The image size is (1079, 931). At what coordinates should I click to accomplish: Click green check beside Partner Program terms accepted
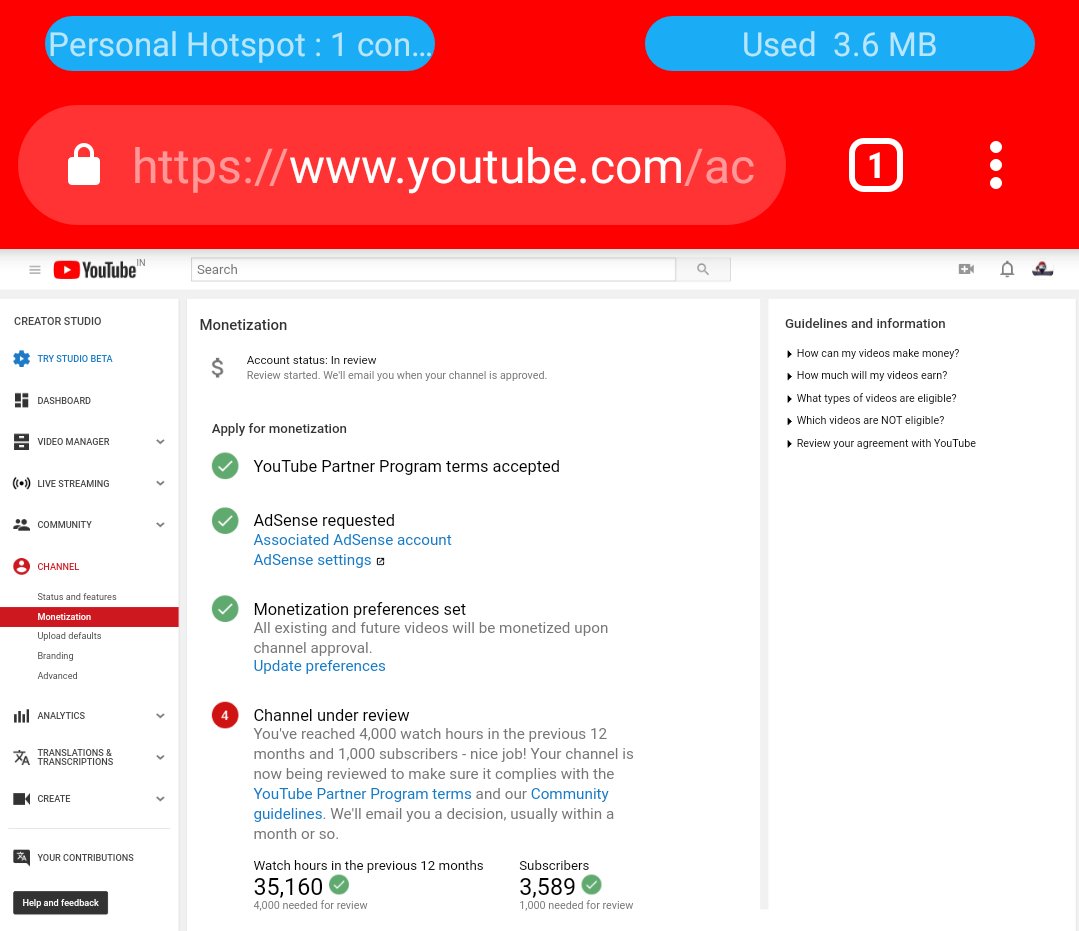click(225, 466)
